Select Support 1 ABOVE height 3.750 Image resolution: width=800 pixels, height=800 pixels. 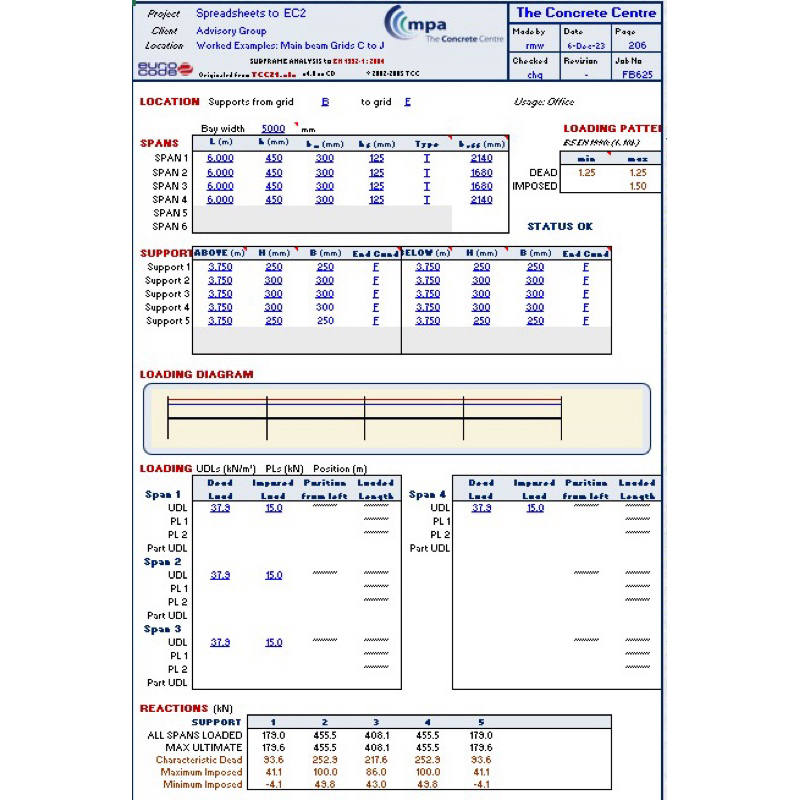click(x=220, y=267)
